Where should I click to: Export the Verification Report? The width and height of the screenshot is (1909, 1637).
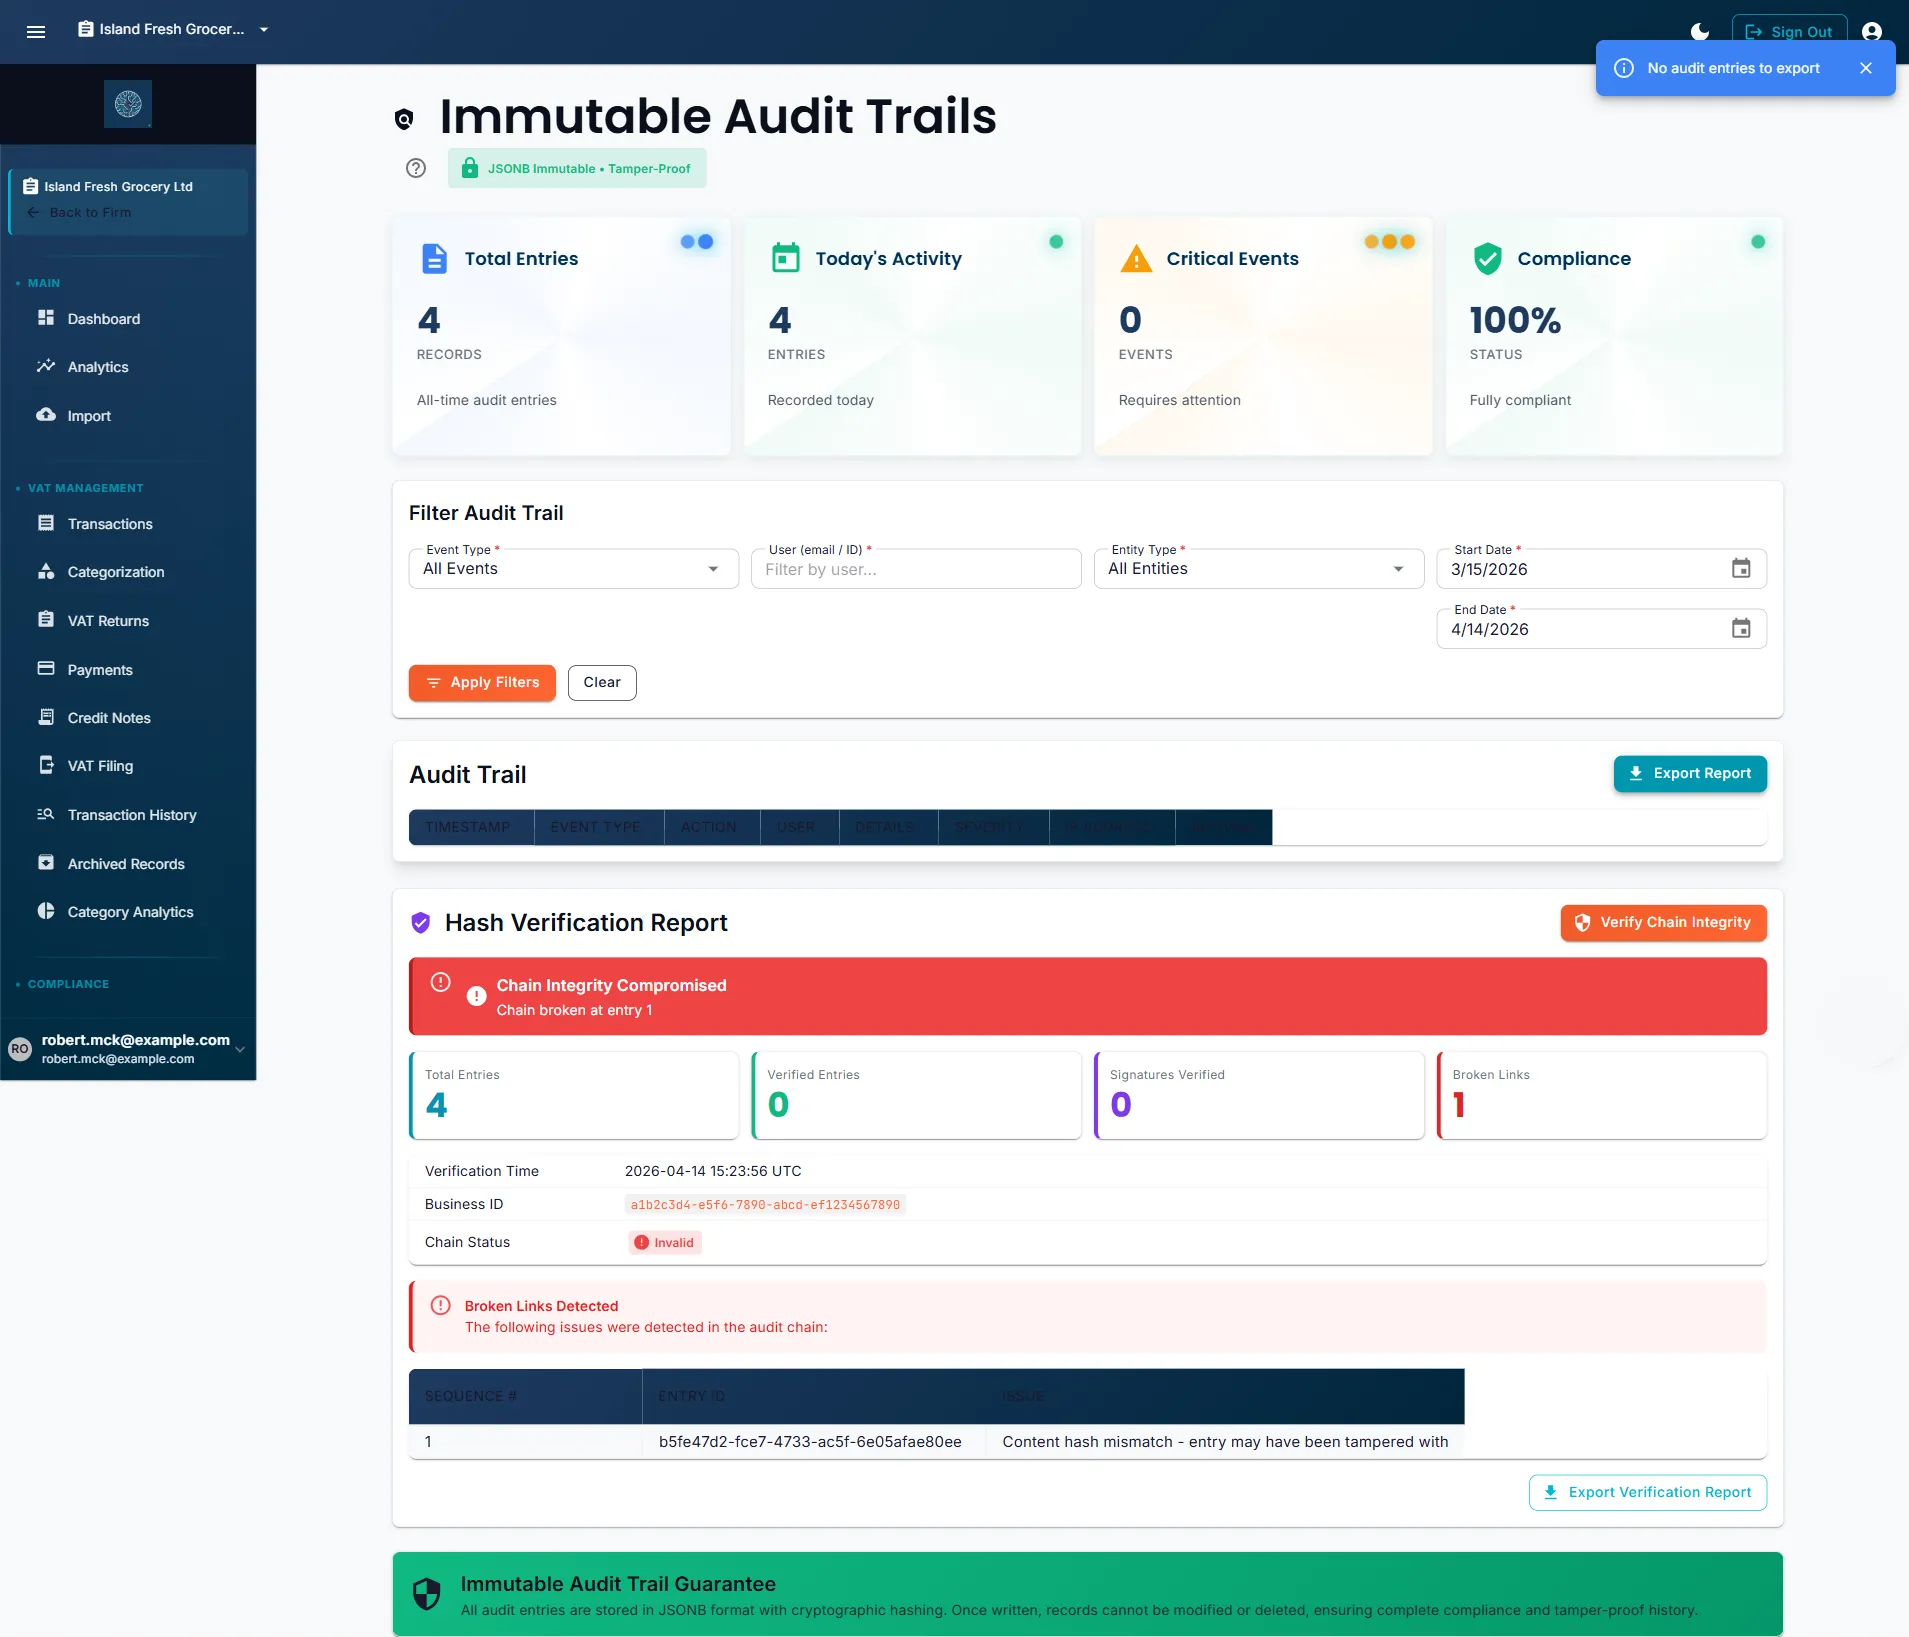1647,1493
